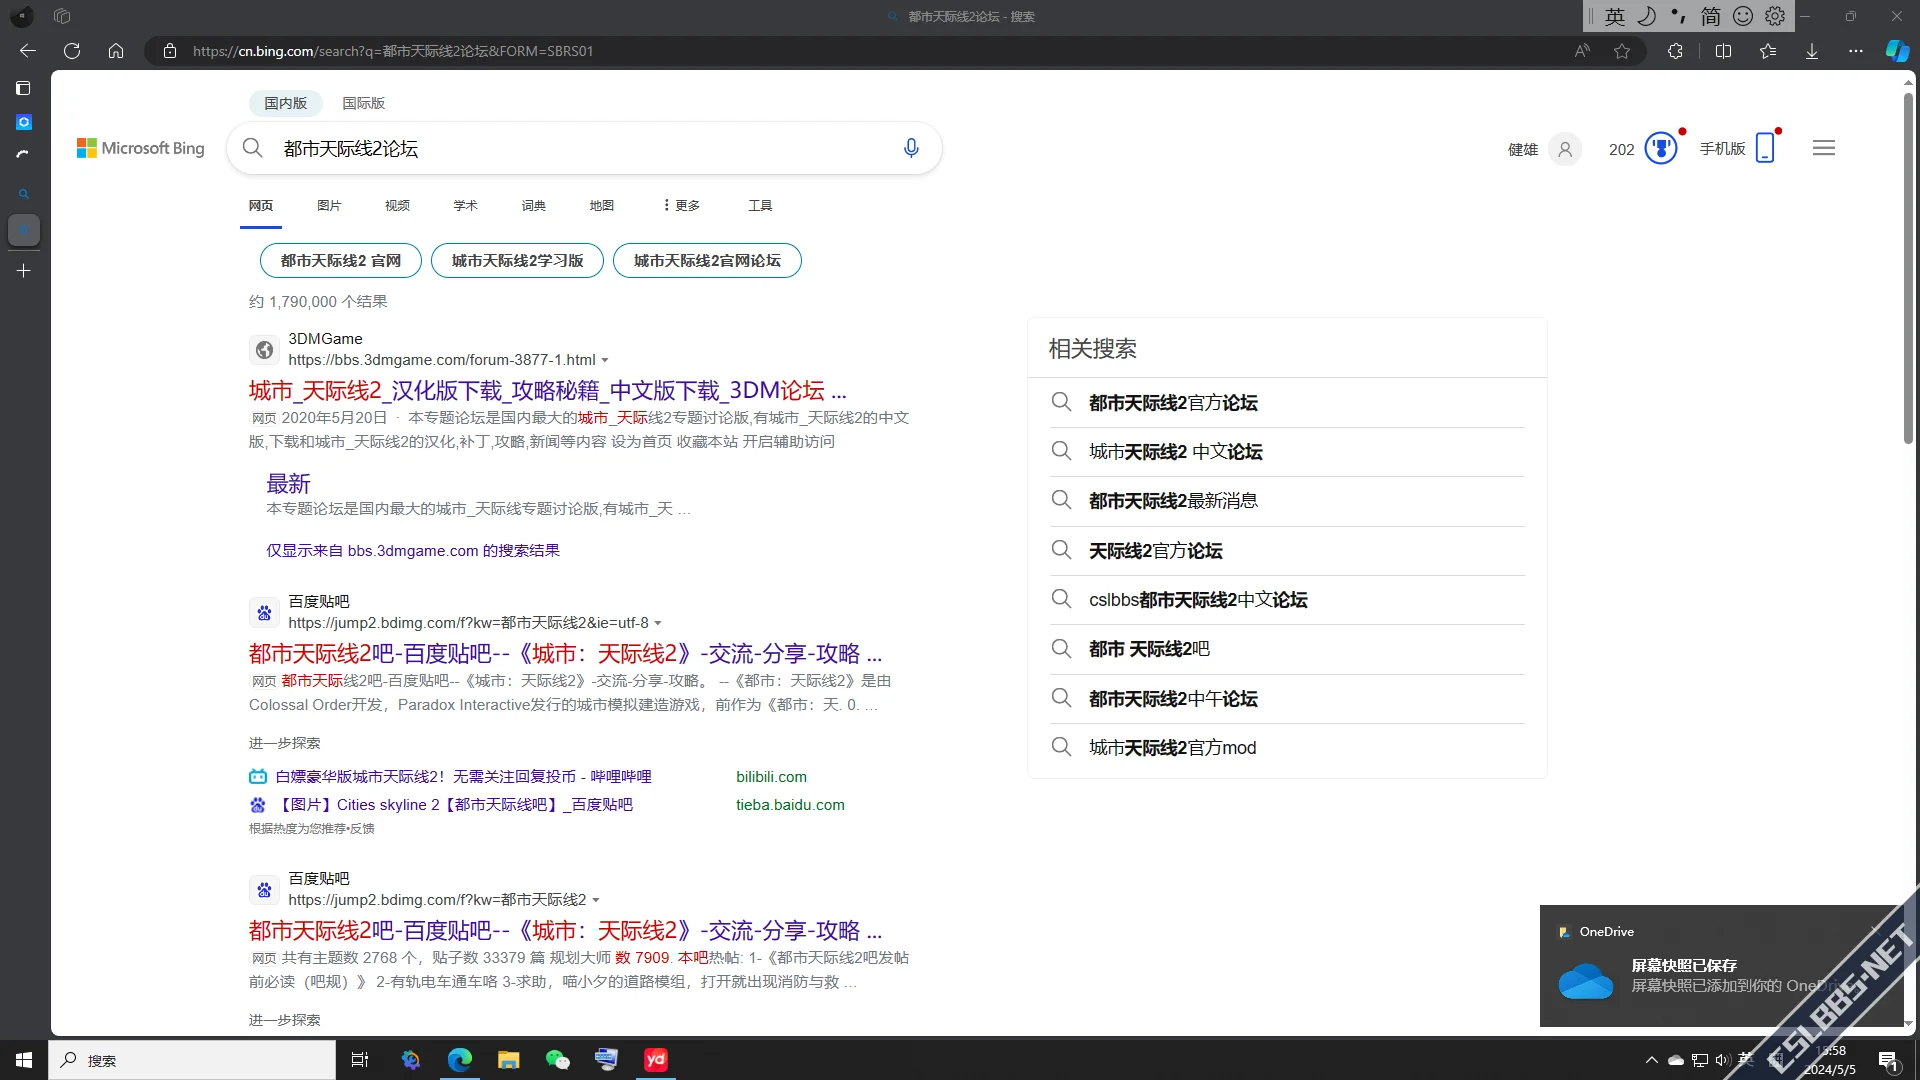The width and height of the screenshot is (1920, 1080).
Task: Open Cities skyline 2 百度贴吧 image link
Action: pyautogui.click(x=454, y=805)
